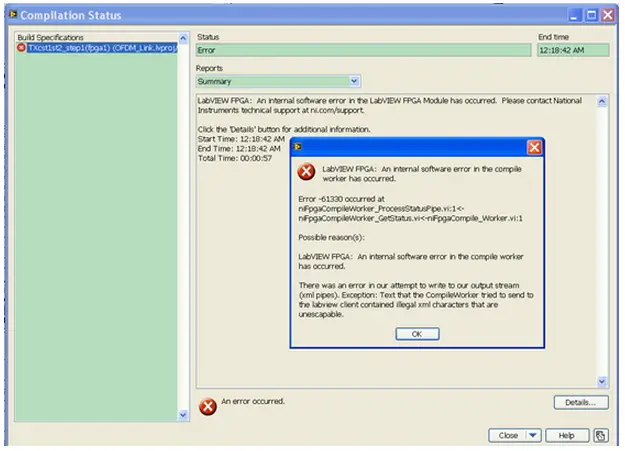
Task: Close the Compilation Status window
Action: click(608, 16)
